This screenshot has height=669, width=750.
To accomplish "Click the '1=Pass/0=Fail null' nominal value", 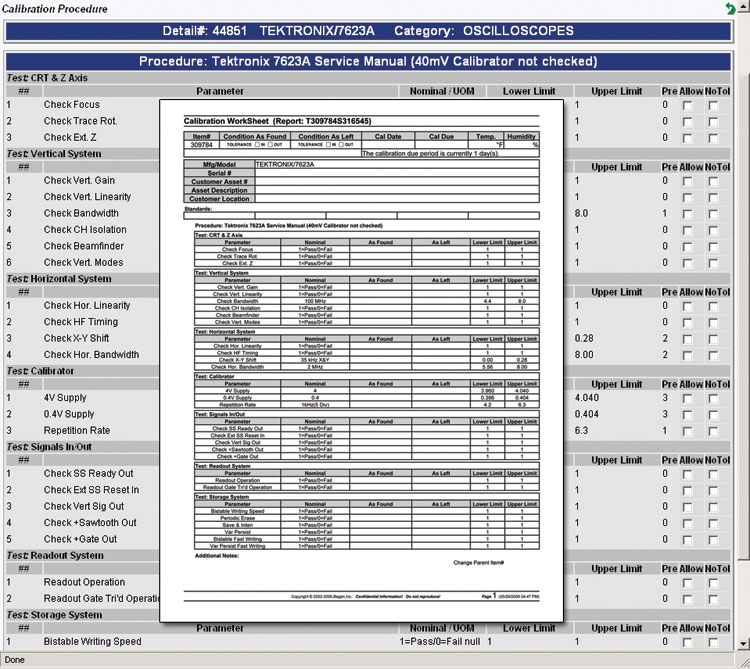I will 440,641.
